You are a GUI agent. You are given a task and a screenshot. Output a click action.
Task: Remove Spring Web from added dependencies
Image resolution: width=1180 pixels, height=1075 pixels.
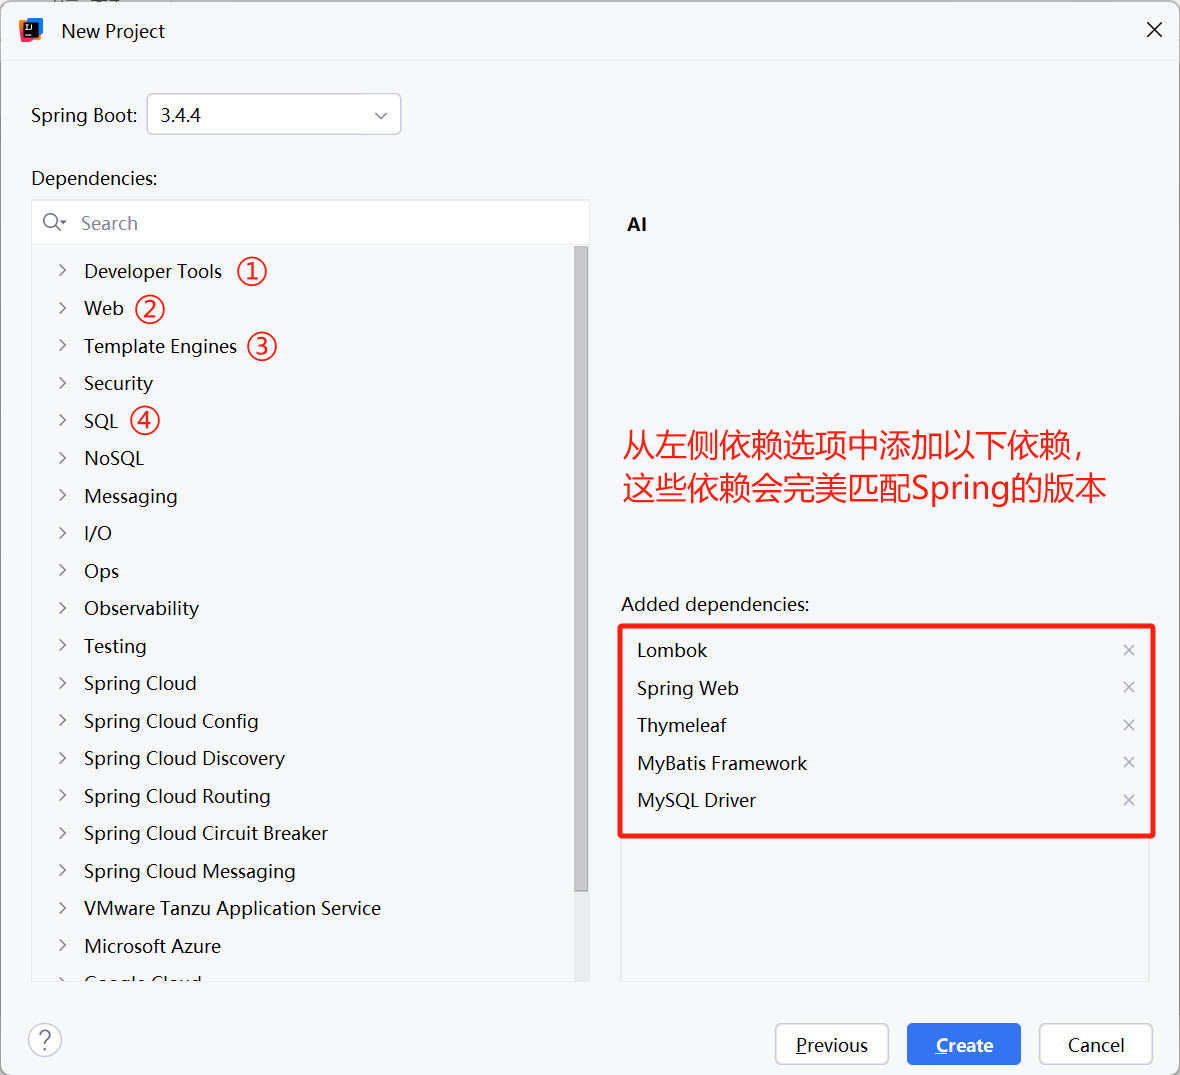coord(1128,687)
